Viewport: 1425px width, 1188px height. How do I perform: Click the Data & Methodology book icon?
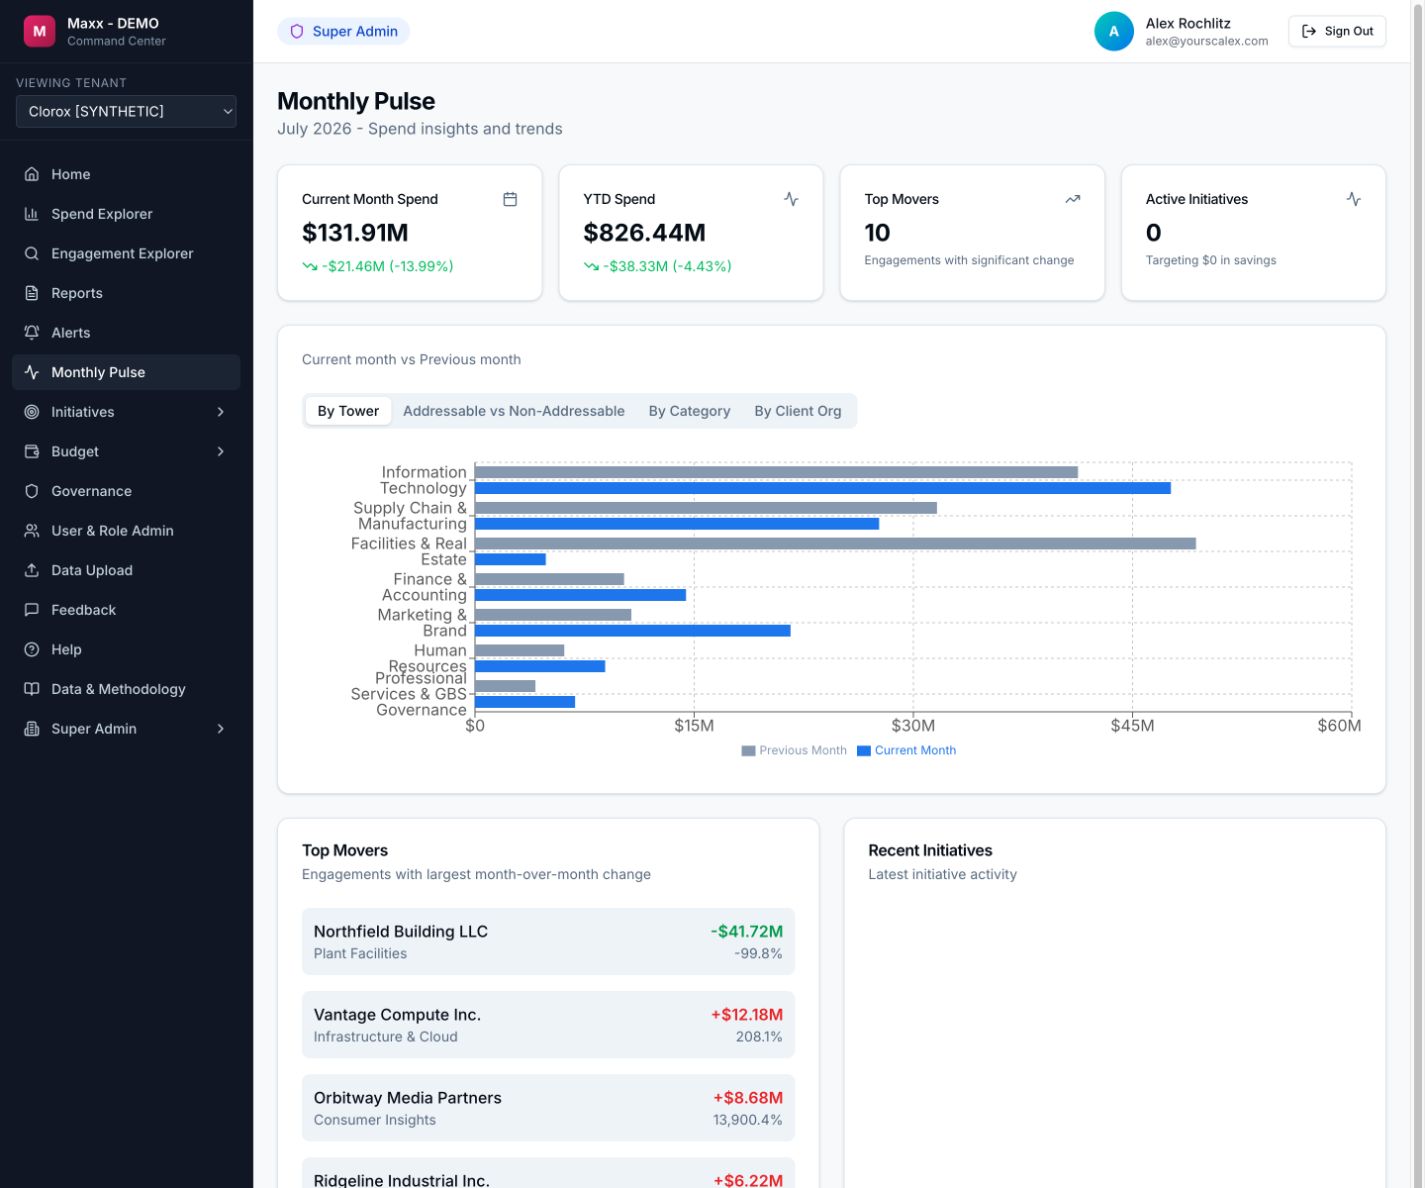click(32, 689)
